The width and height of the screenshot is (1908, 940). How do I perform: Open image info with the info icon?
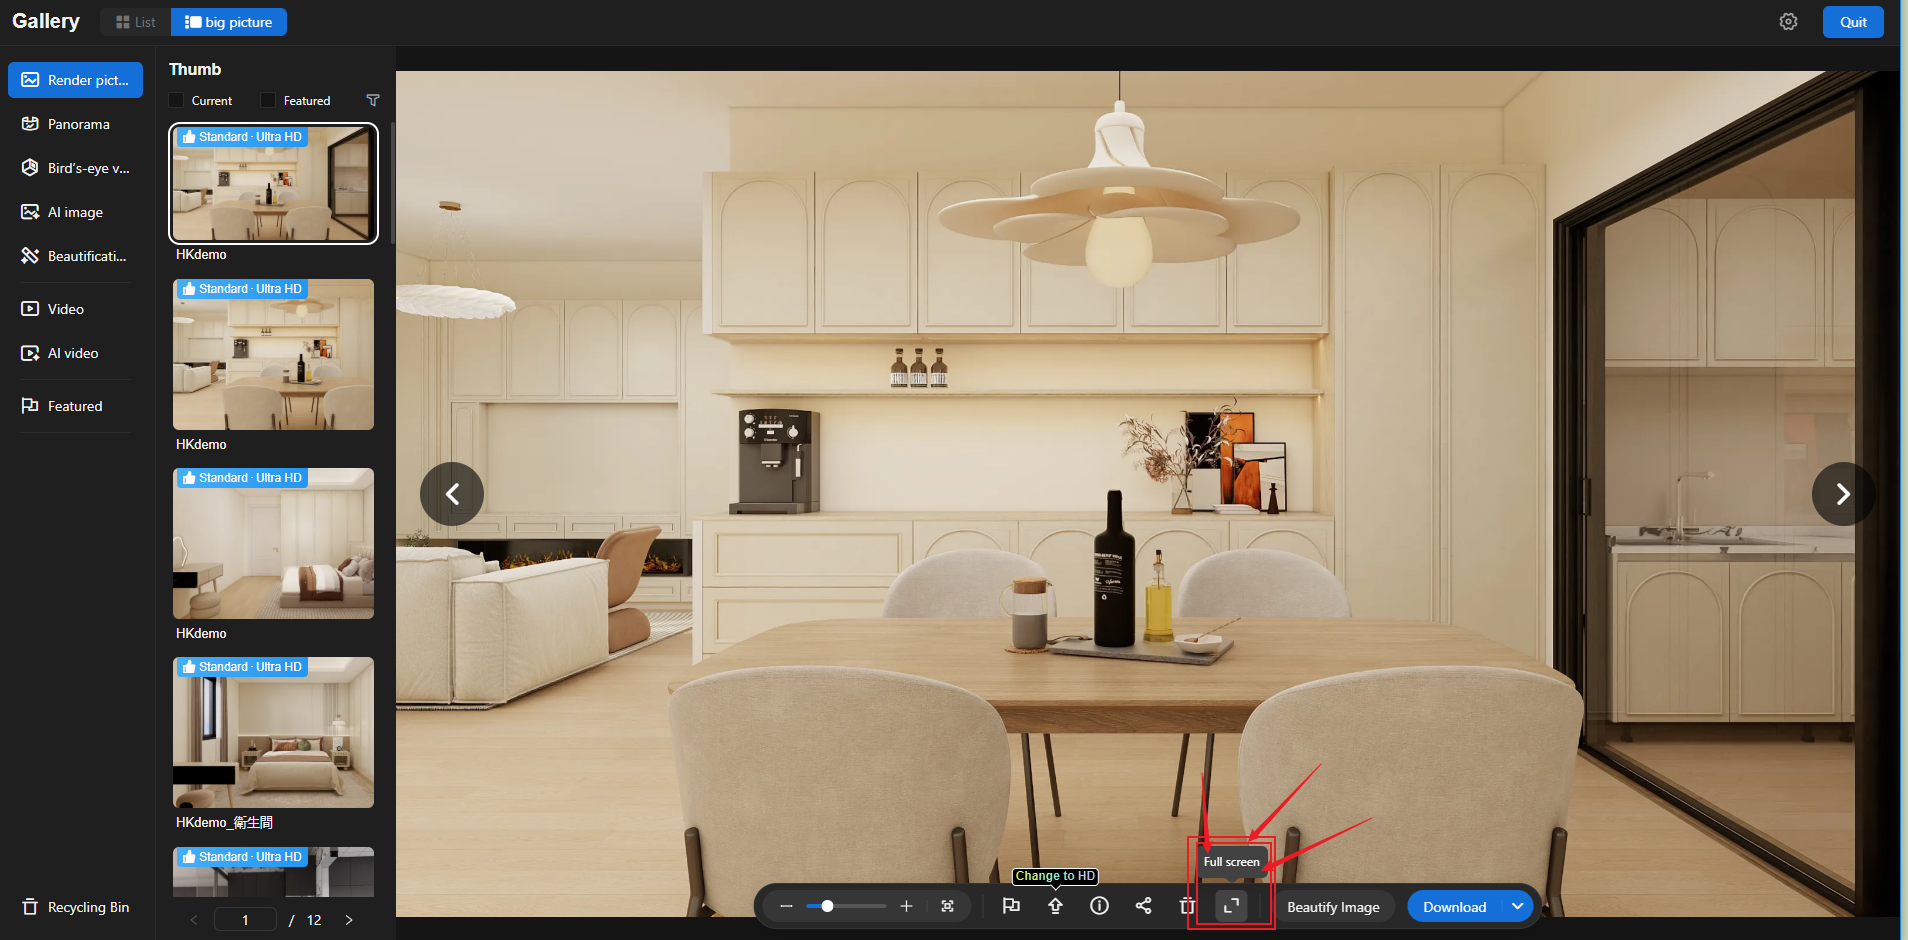pos(1099,906)
